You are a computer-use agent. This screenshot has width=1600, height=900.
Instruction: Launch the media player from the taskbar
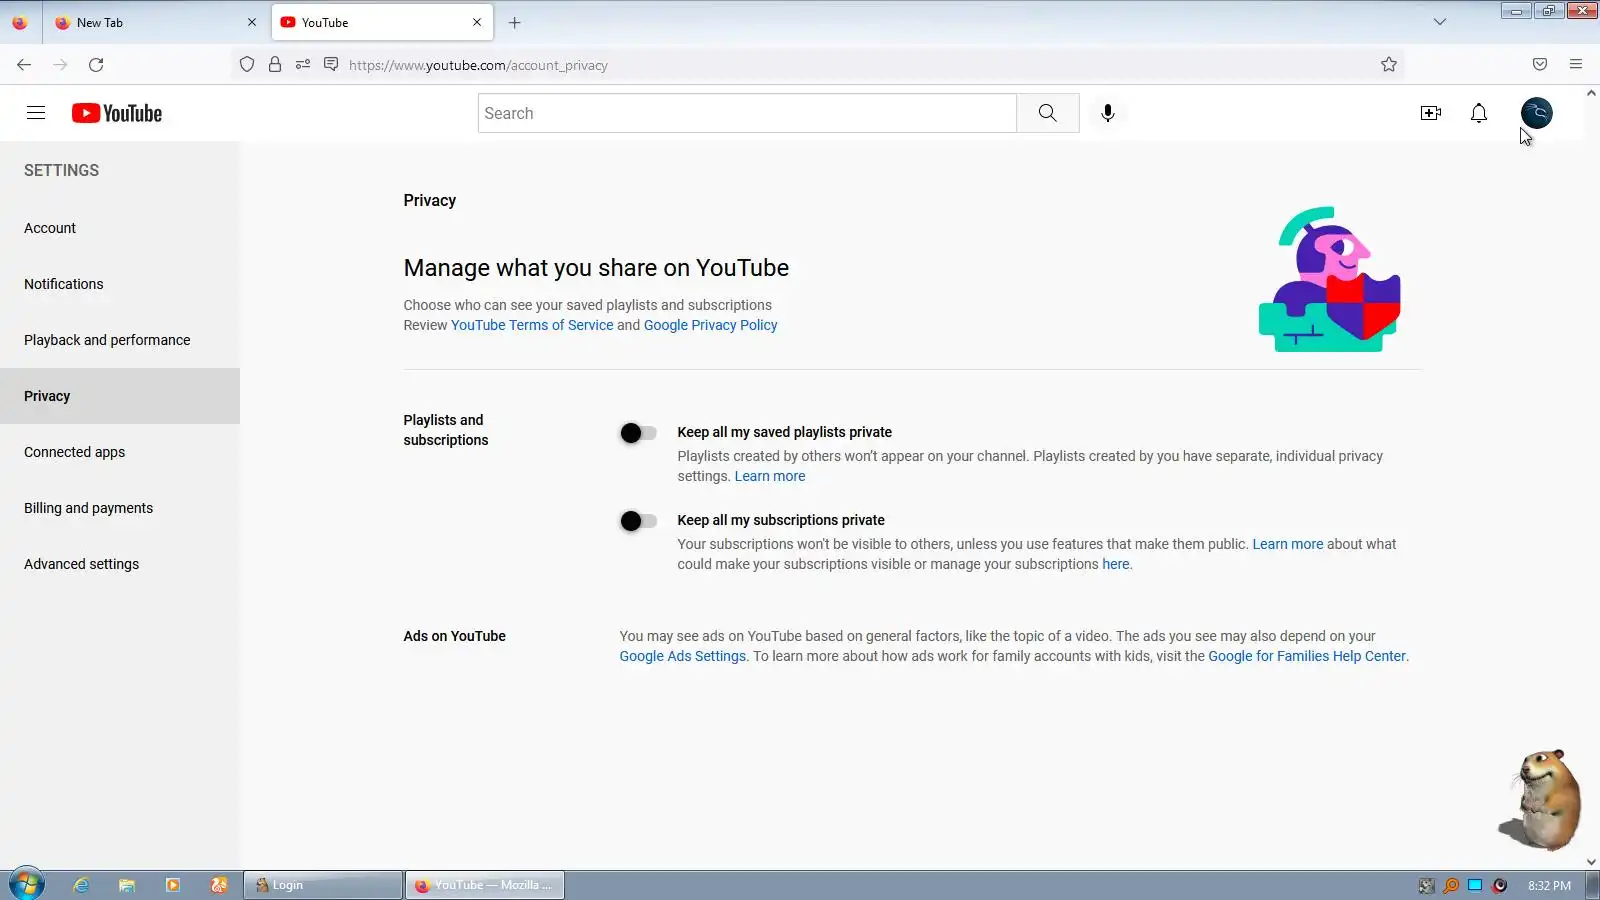[173, 885]
